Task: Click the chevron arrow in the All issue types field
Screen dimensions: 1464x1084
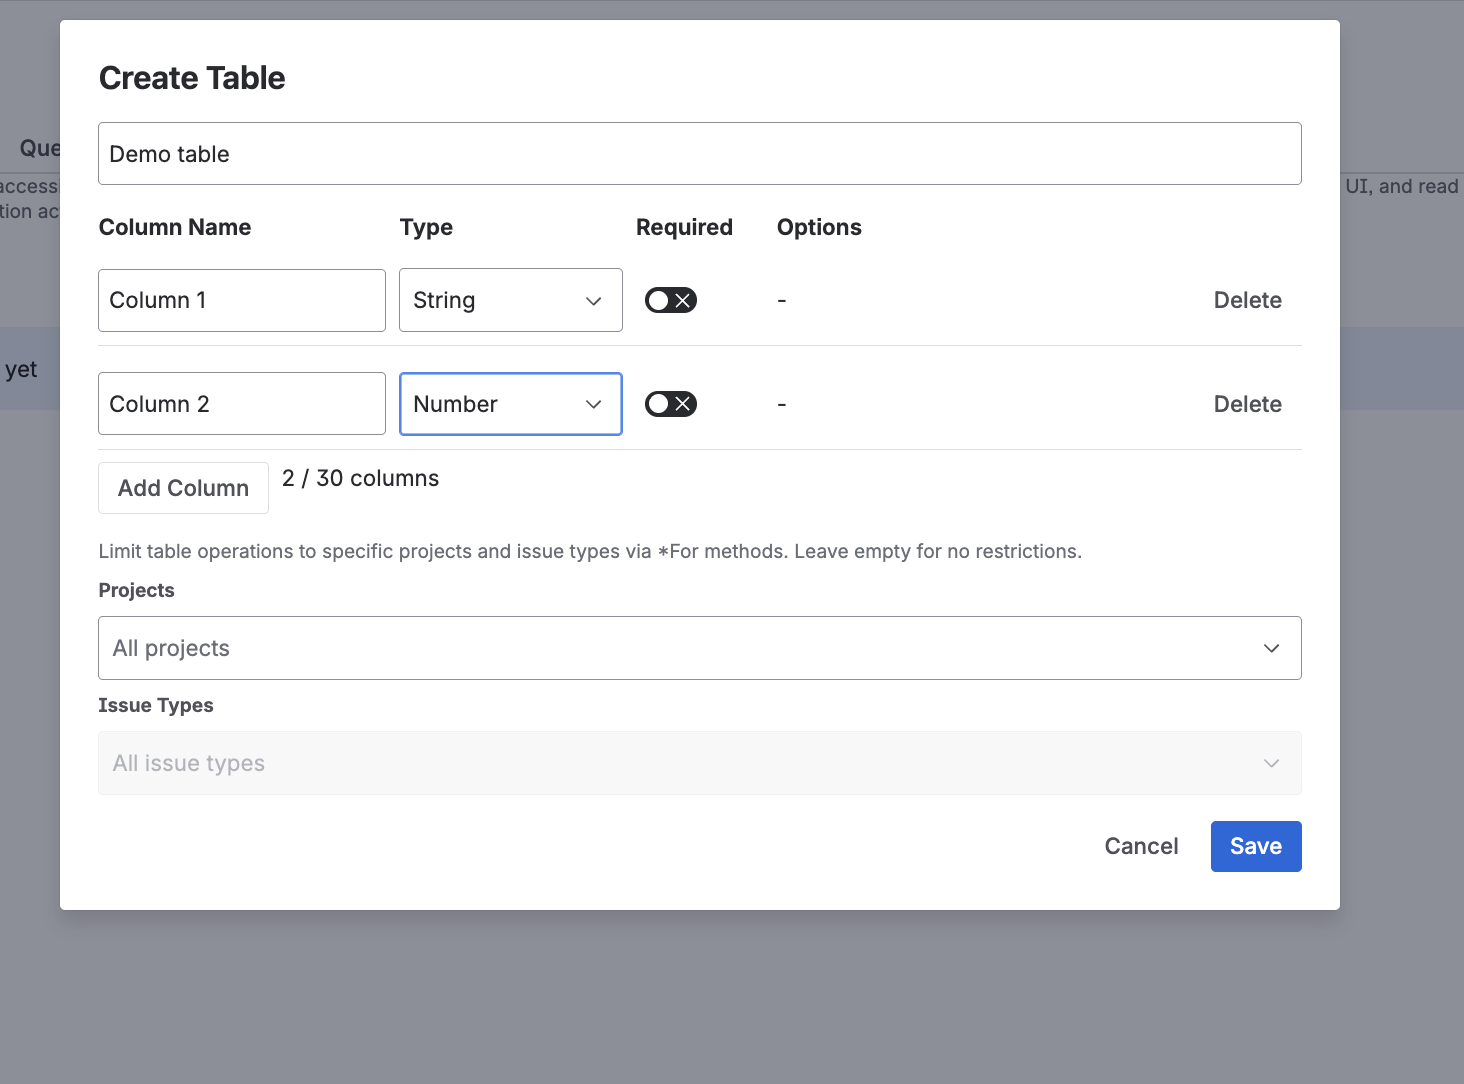Action: click(x=1271, y=763)
